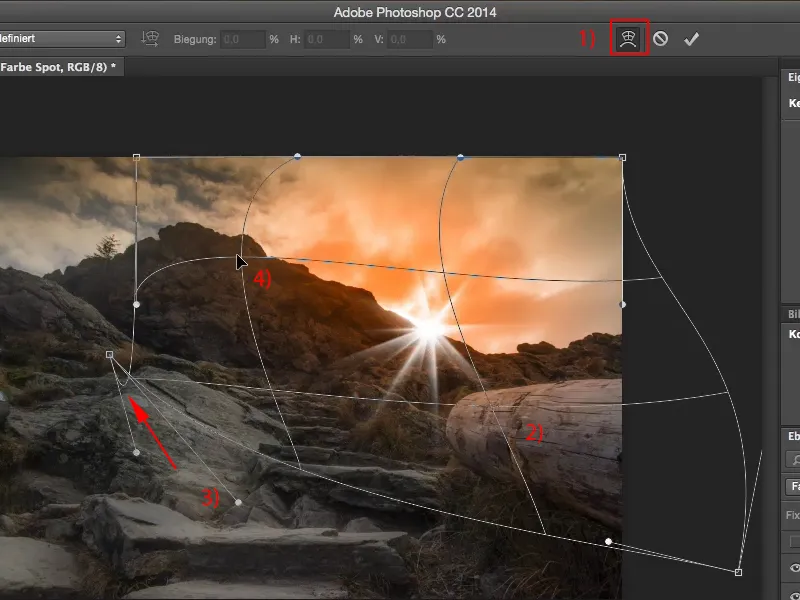Open the warp preset dropdown in options bar
800x600 pixels.
62,39
